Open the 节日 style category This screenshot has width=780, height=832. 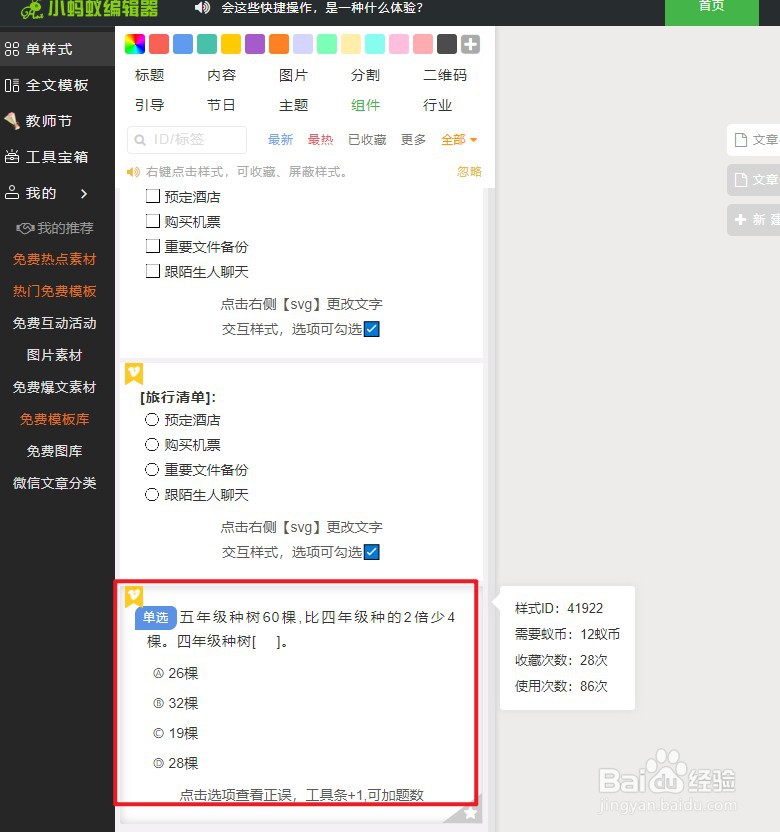point(221,105)
